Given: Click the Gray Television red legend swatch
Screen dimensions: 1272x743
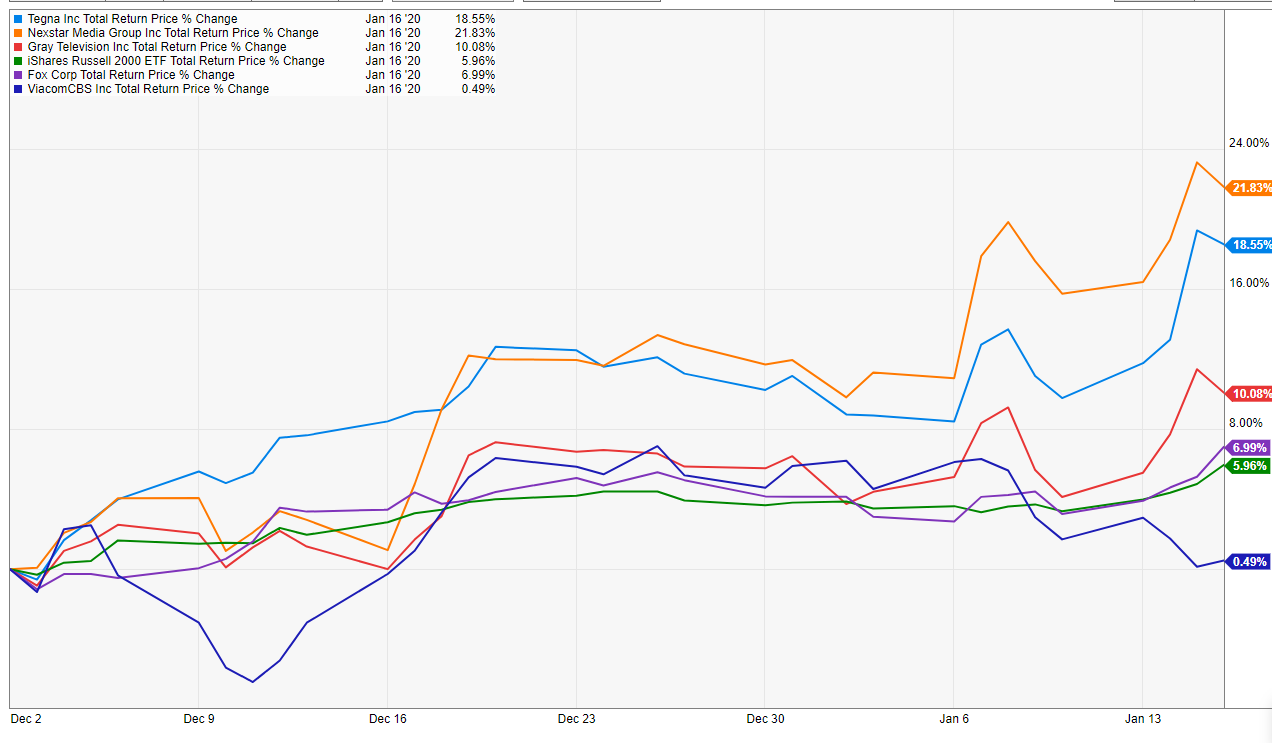Looking at the screenshot, I should coord(17,47).
